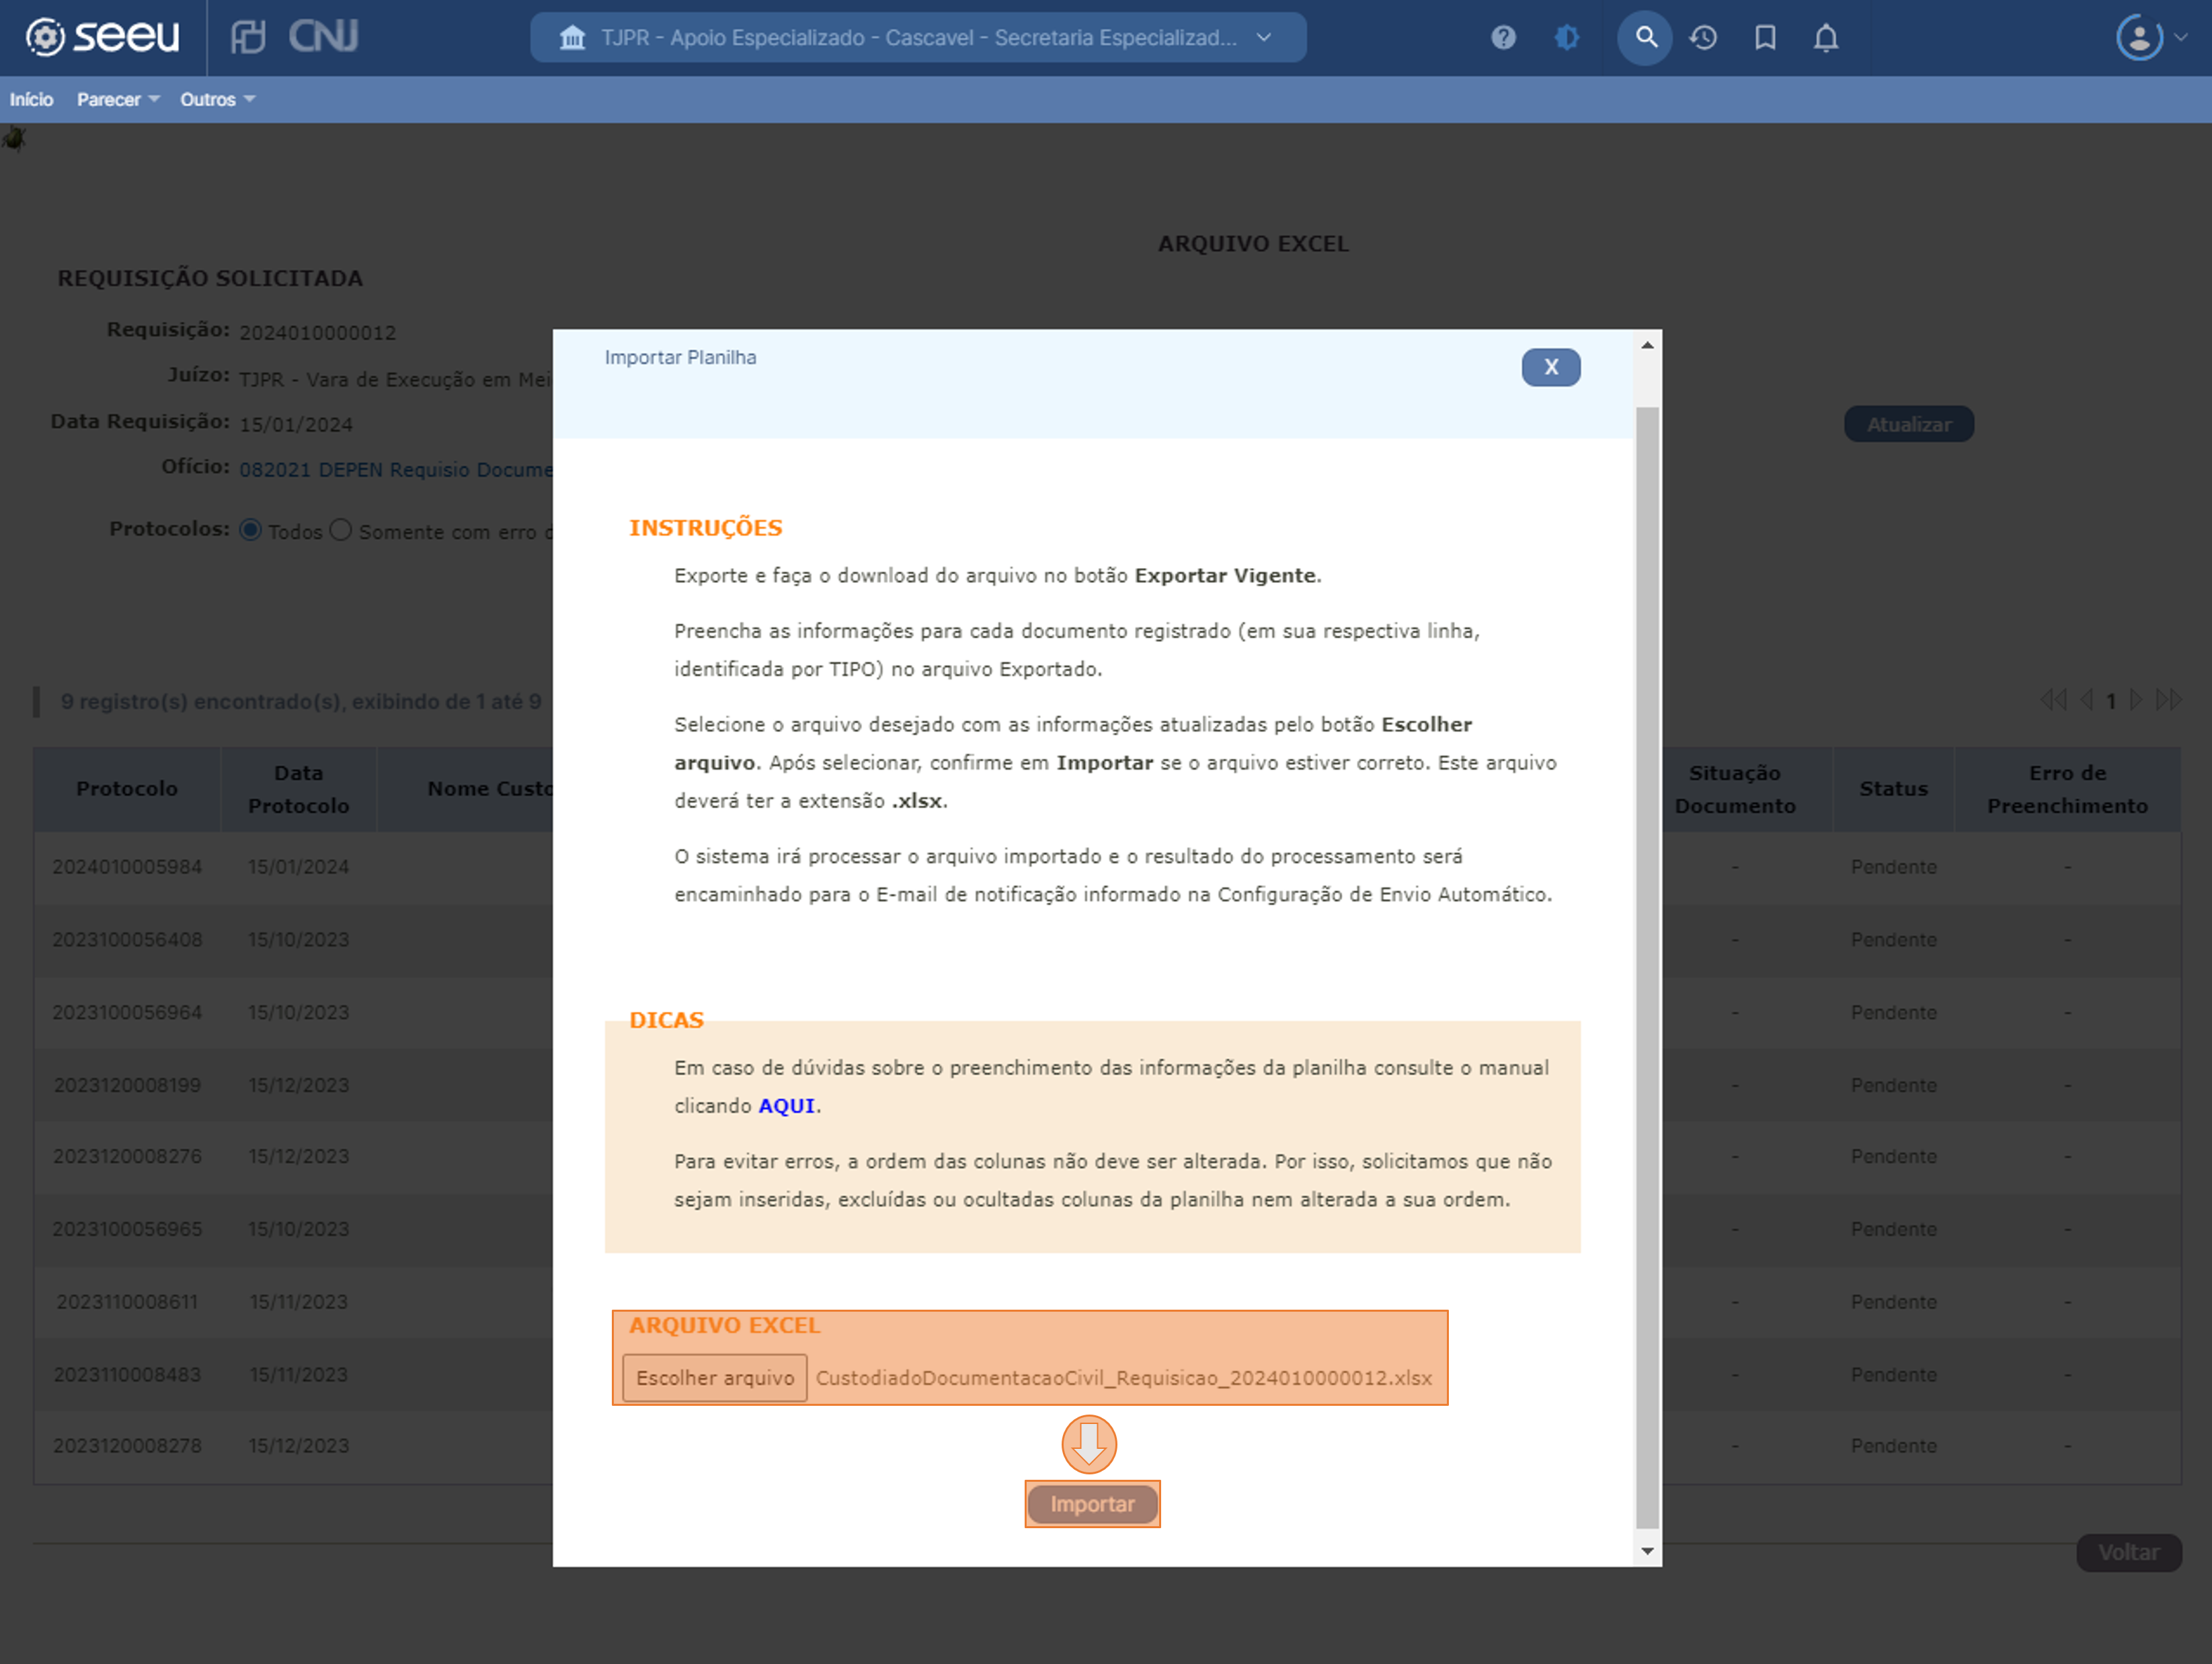Click protocol 2023120008199 cell
Image resolution: width=2212 pixels, height=1664 pixels.
point(127,1085)
